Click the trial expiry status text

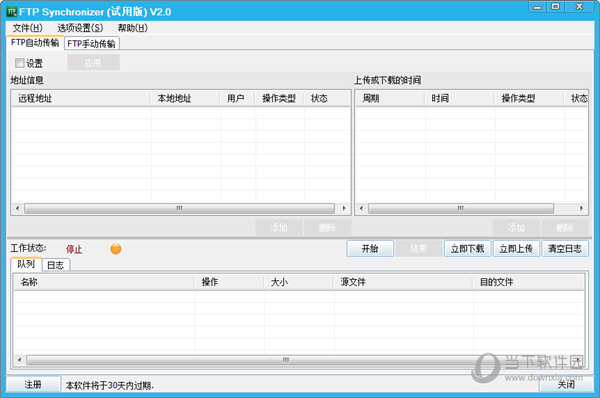tap(109, 385)
